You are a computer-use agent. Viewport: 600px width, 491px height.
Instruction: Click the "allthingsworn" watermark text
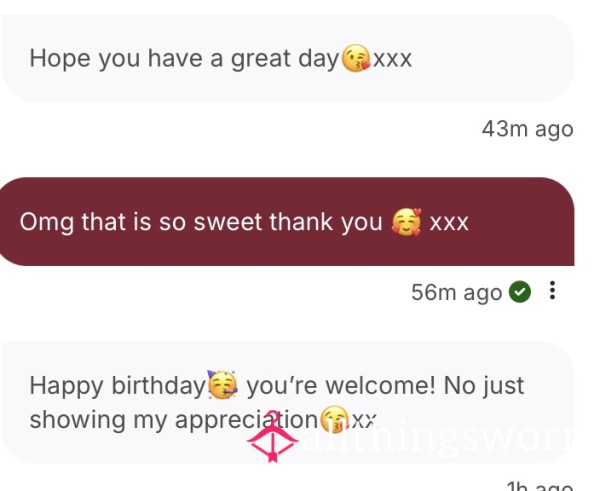(x=439, y=440)
